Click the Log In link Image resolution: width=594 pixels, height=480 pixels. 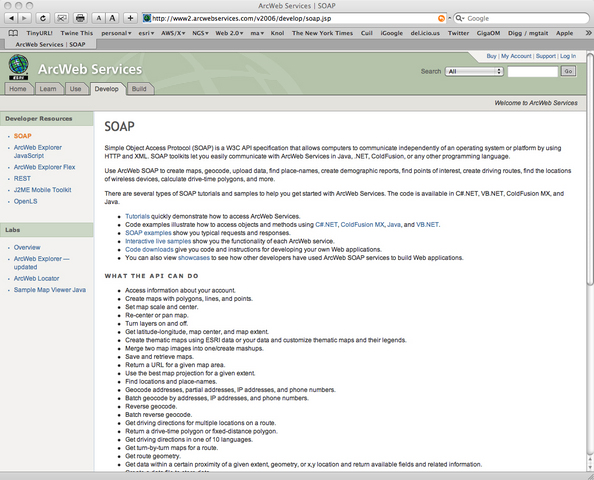[568, 56]
